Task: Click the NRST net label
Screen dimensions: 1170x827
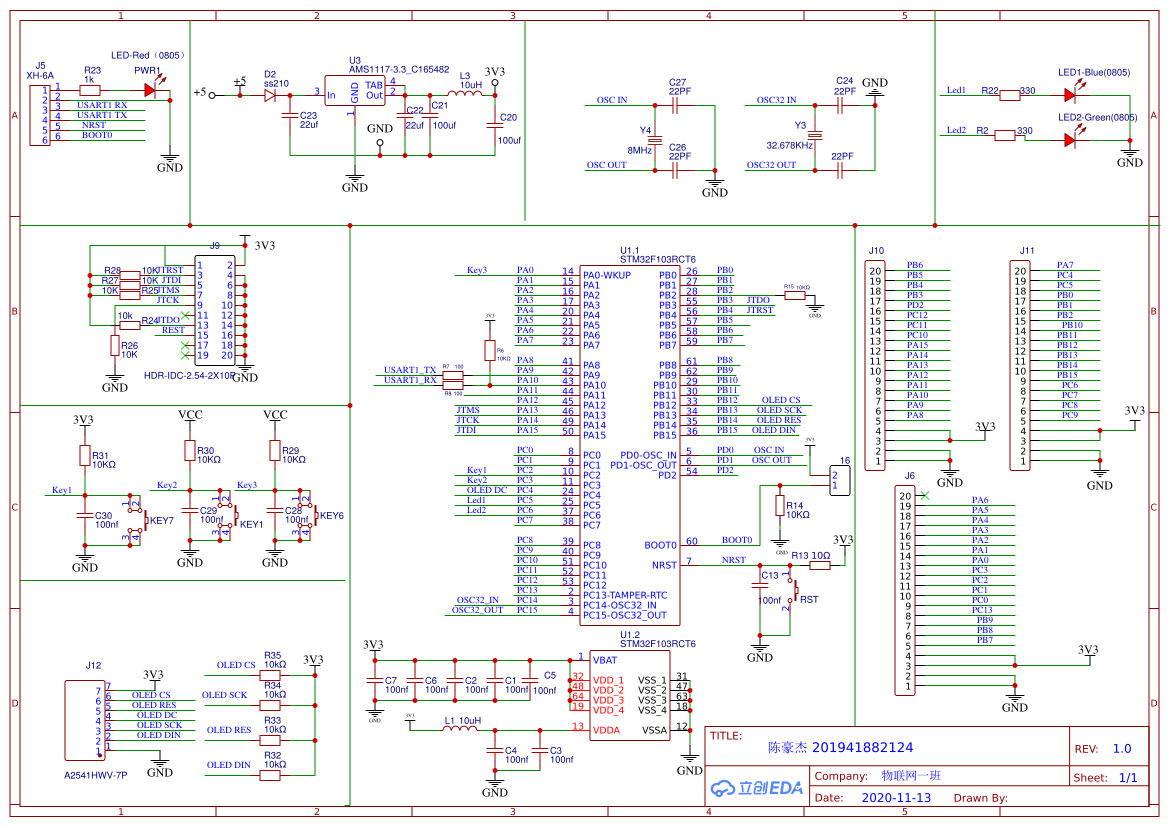Action: coord(733,560)
